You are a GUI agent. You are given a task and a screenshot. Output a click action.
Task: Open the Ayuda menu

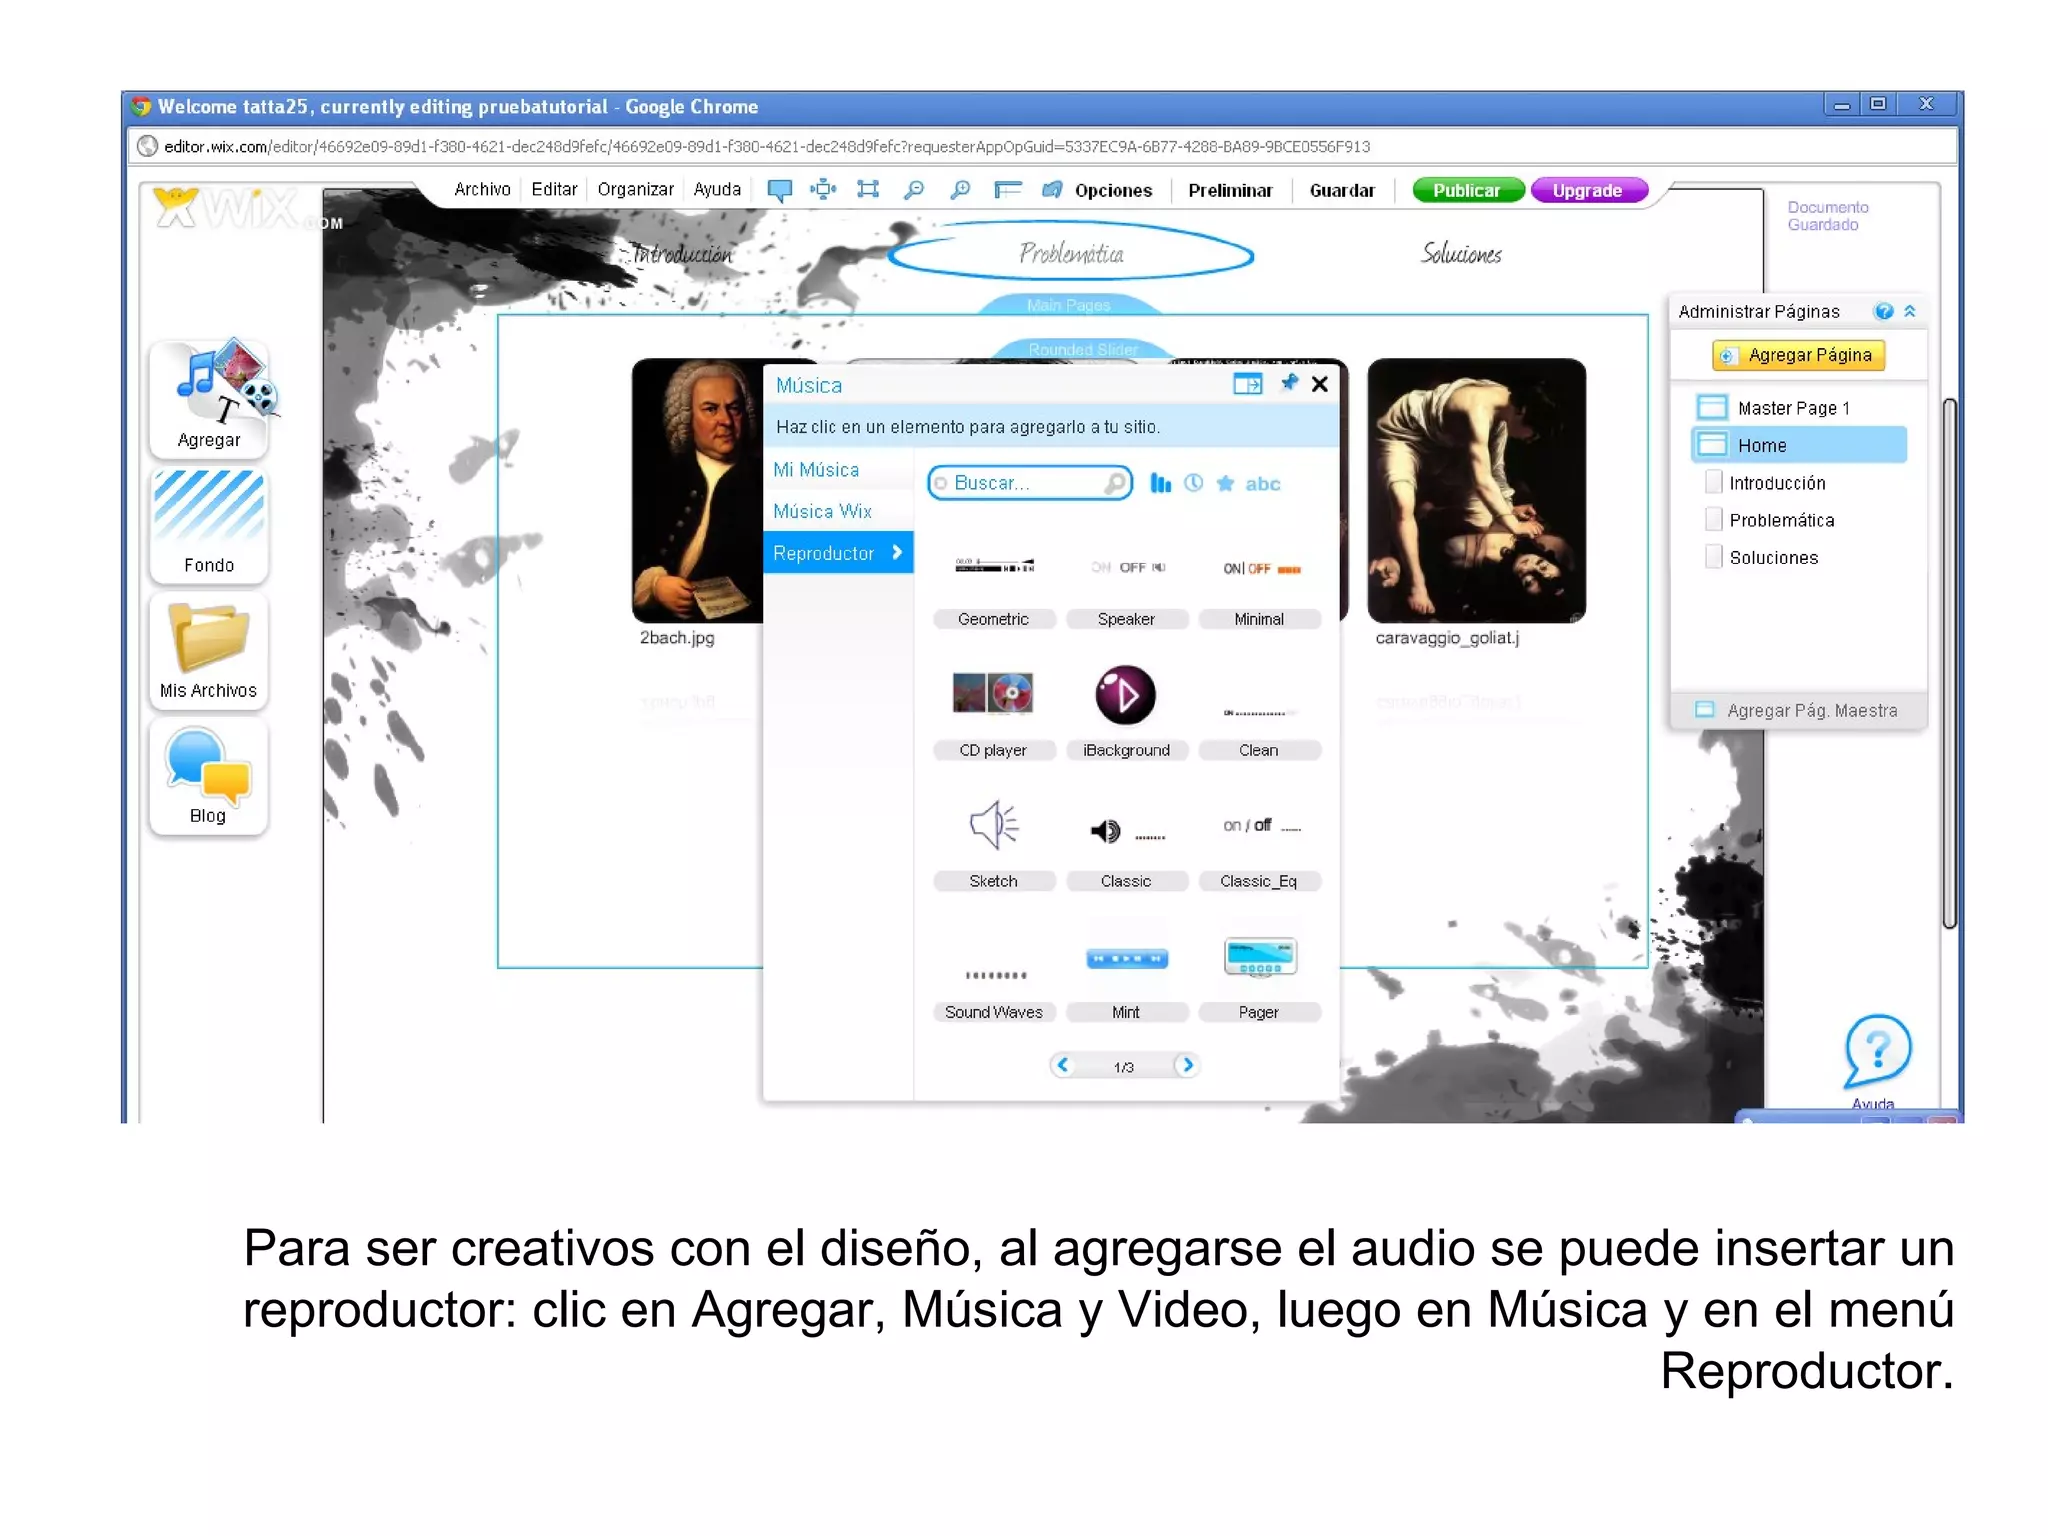point(718,190)
